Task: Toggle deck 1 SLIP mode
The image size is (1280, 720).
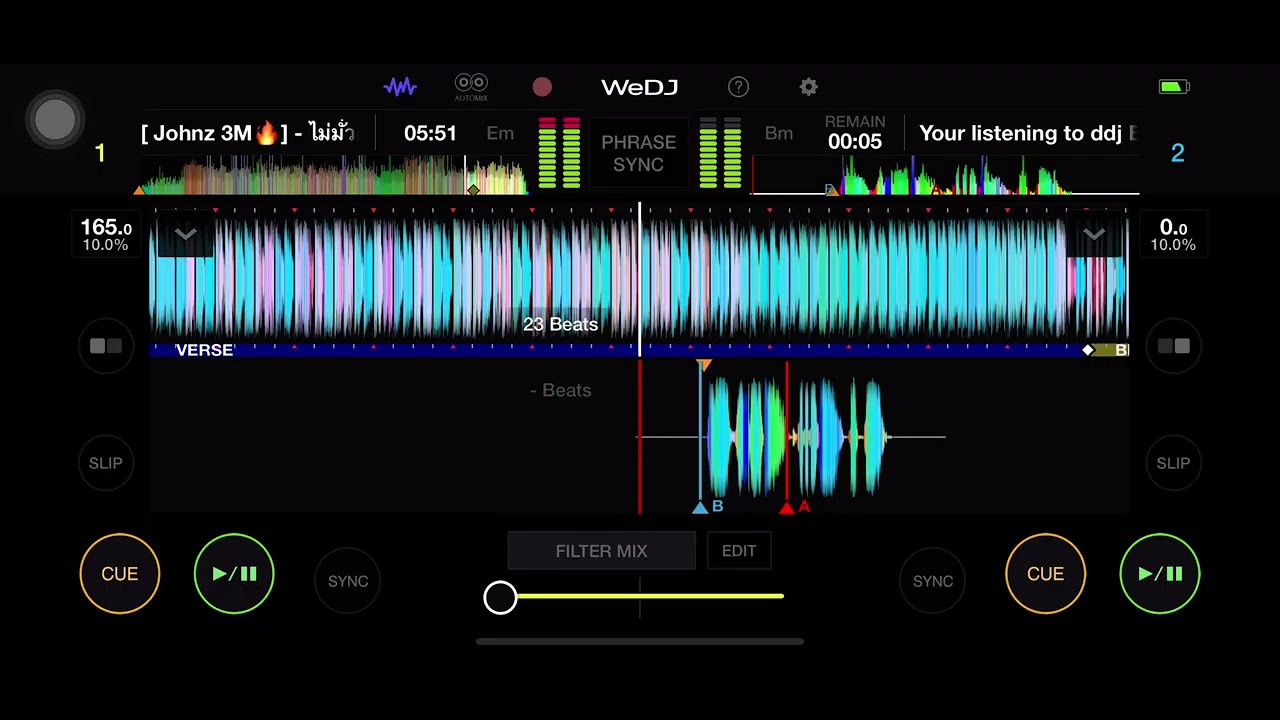Action: pos(105,463)
